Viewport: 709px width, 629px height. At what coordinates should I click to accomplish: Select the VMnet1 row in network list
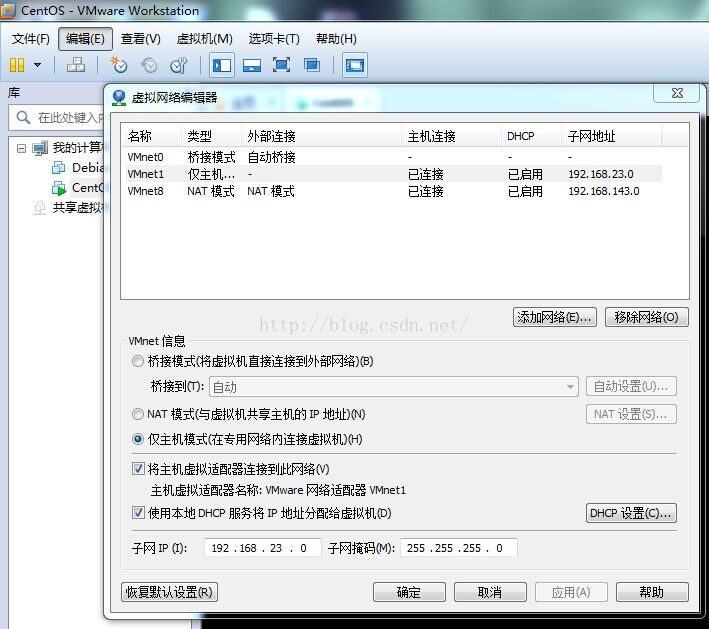click(393, 174)
